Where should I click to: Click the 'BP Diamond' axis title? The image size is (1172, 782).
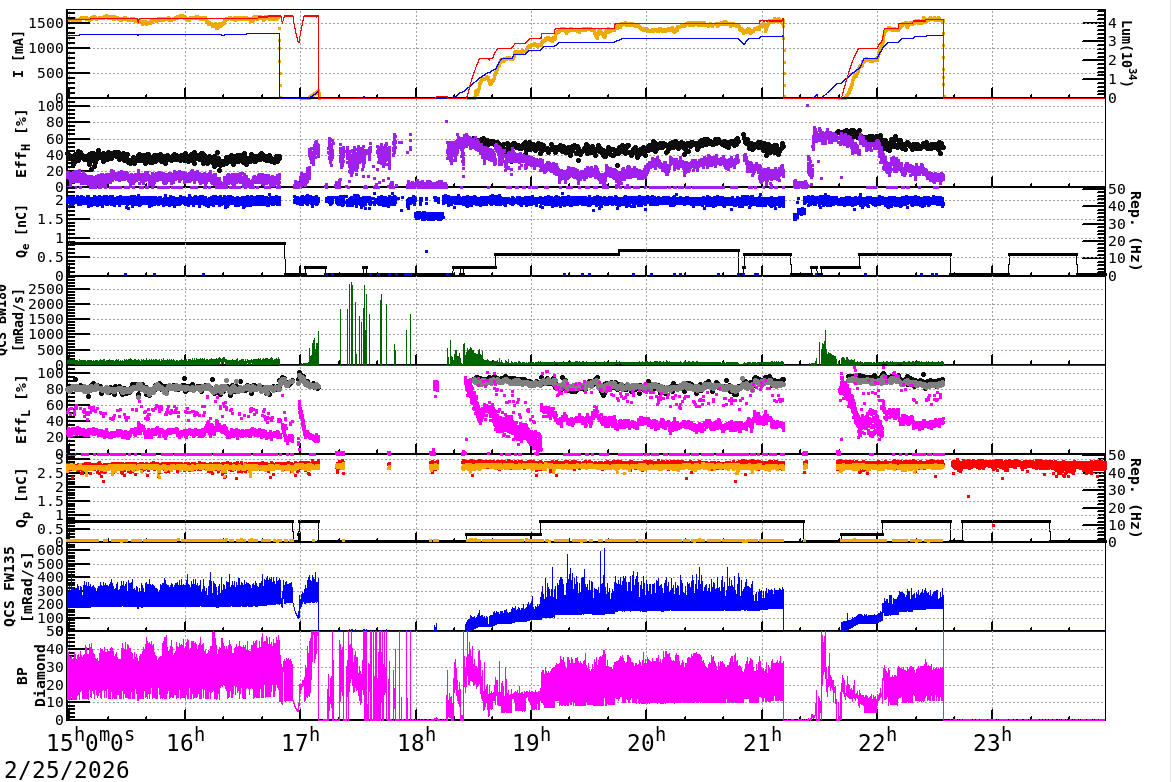(31, 676)
